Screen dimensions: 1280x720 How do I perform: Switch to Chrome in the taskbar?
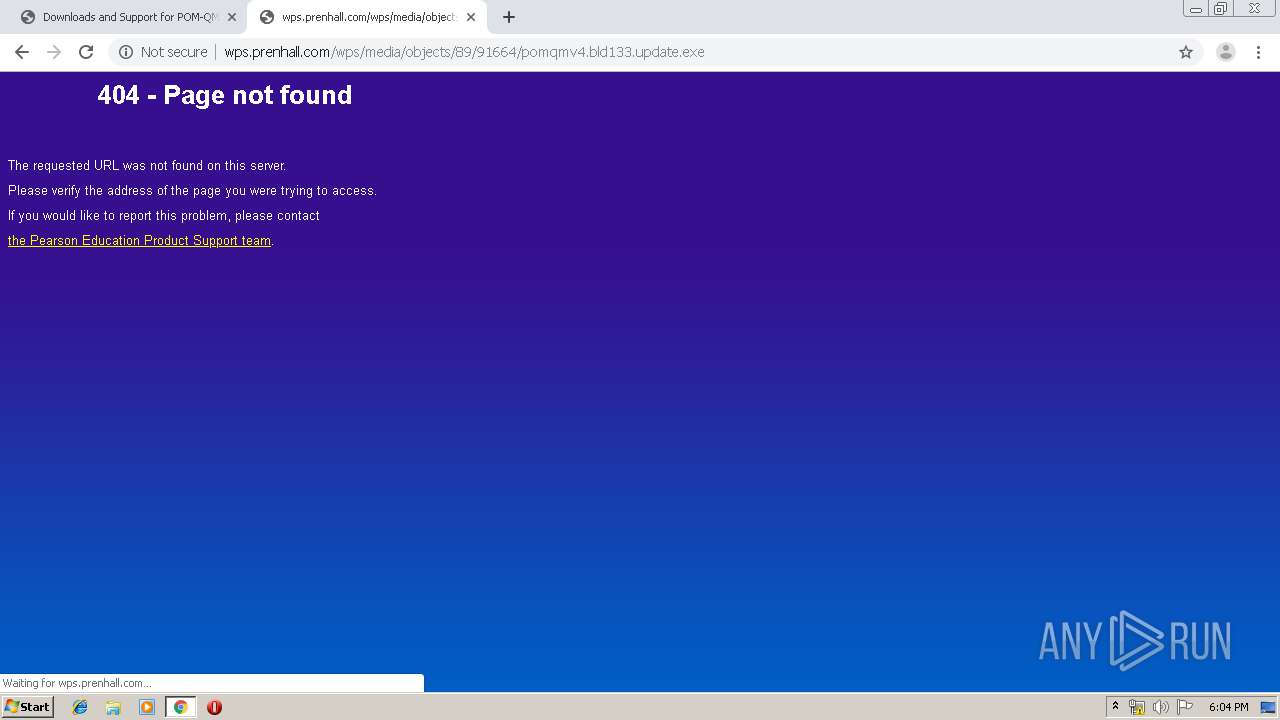(x=181, y=707)
